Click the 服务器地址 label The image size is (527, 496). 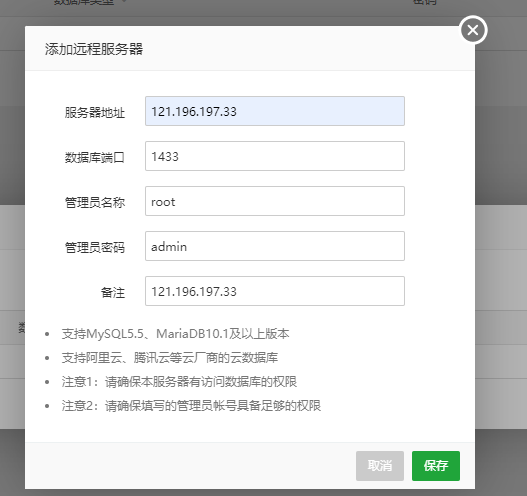pyautogui.click(x=95, y=112)
